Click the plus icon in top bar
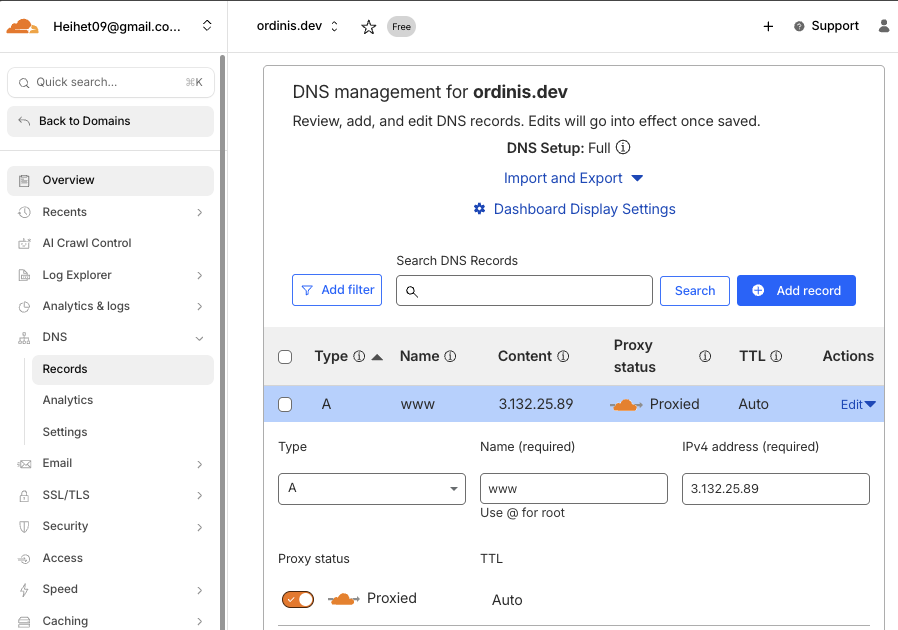 (768, 27)
